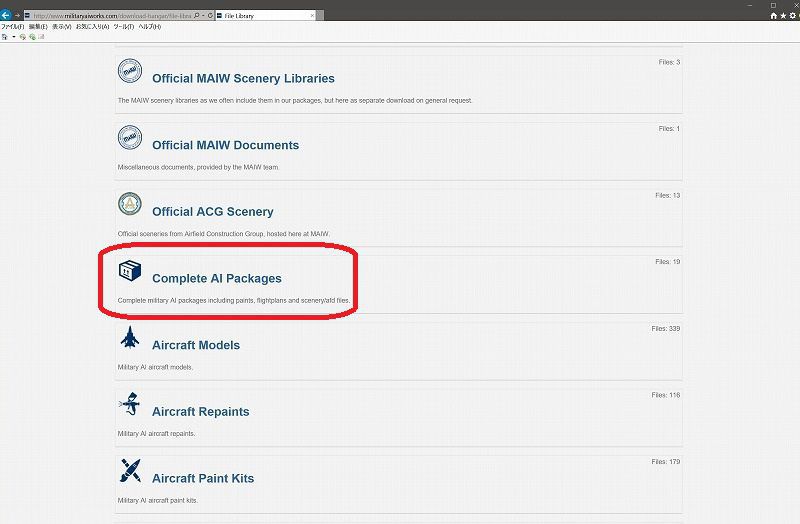Click 'Miscellaneous documents, provided by the MAIW team' text

pyautogui.click(x=198, y=167)
